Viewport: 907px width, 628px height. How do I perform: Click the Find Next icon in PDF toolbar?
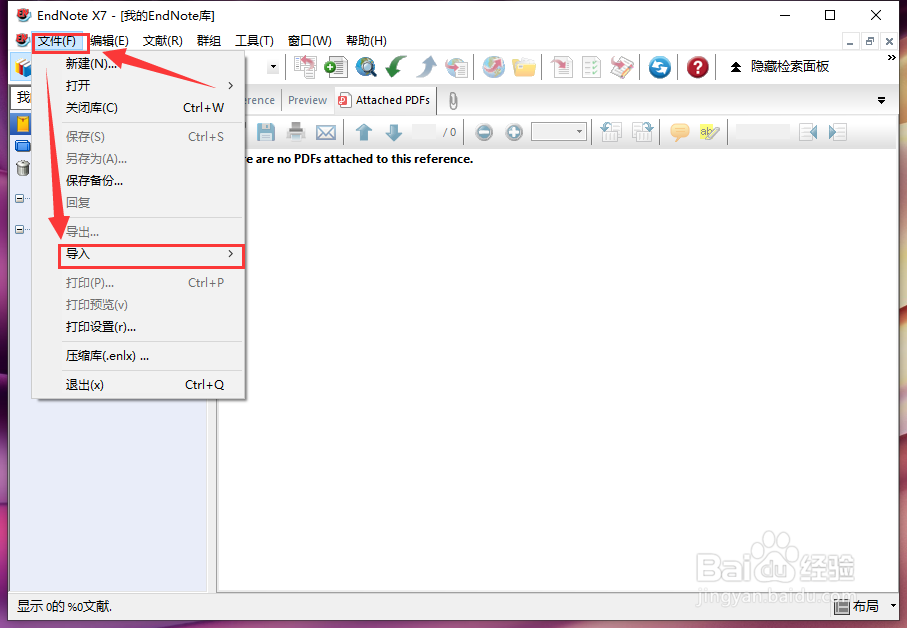838,132
